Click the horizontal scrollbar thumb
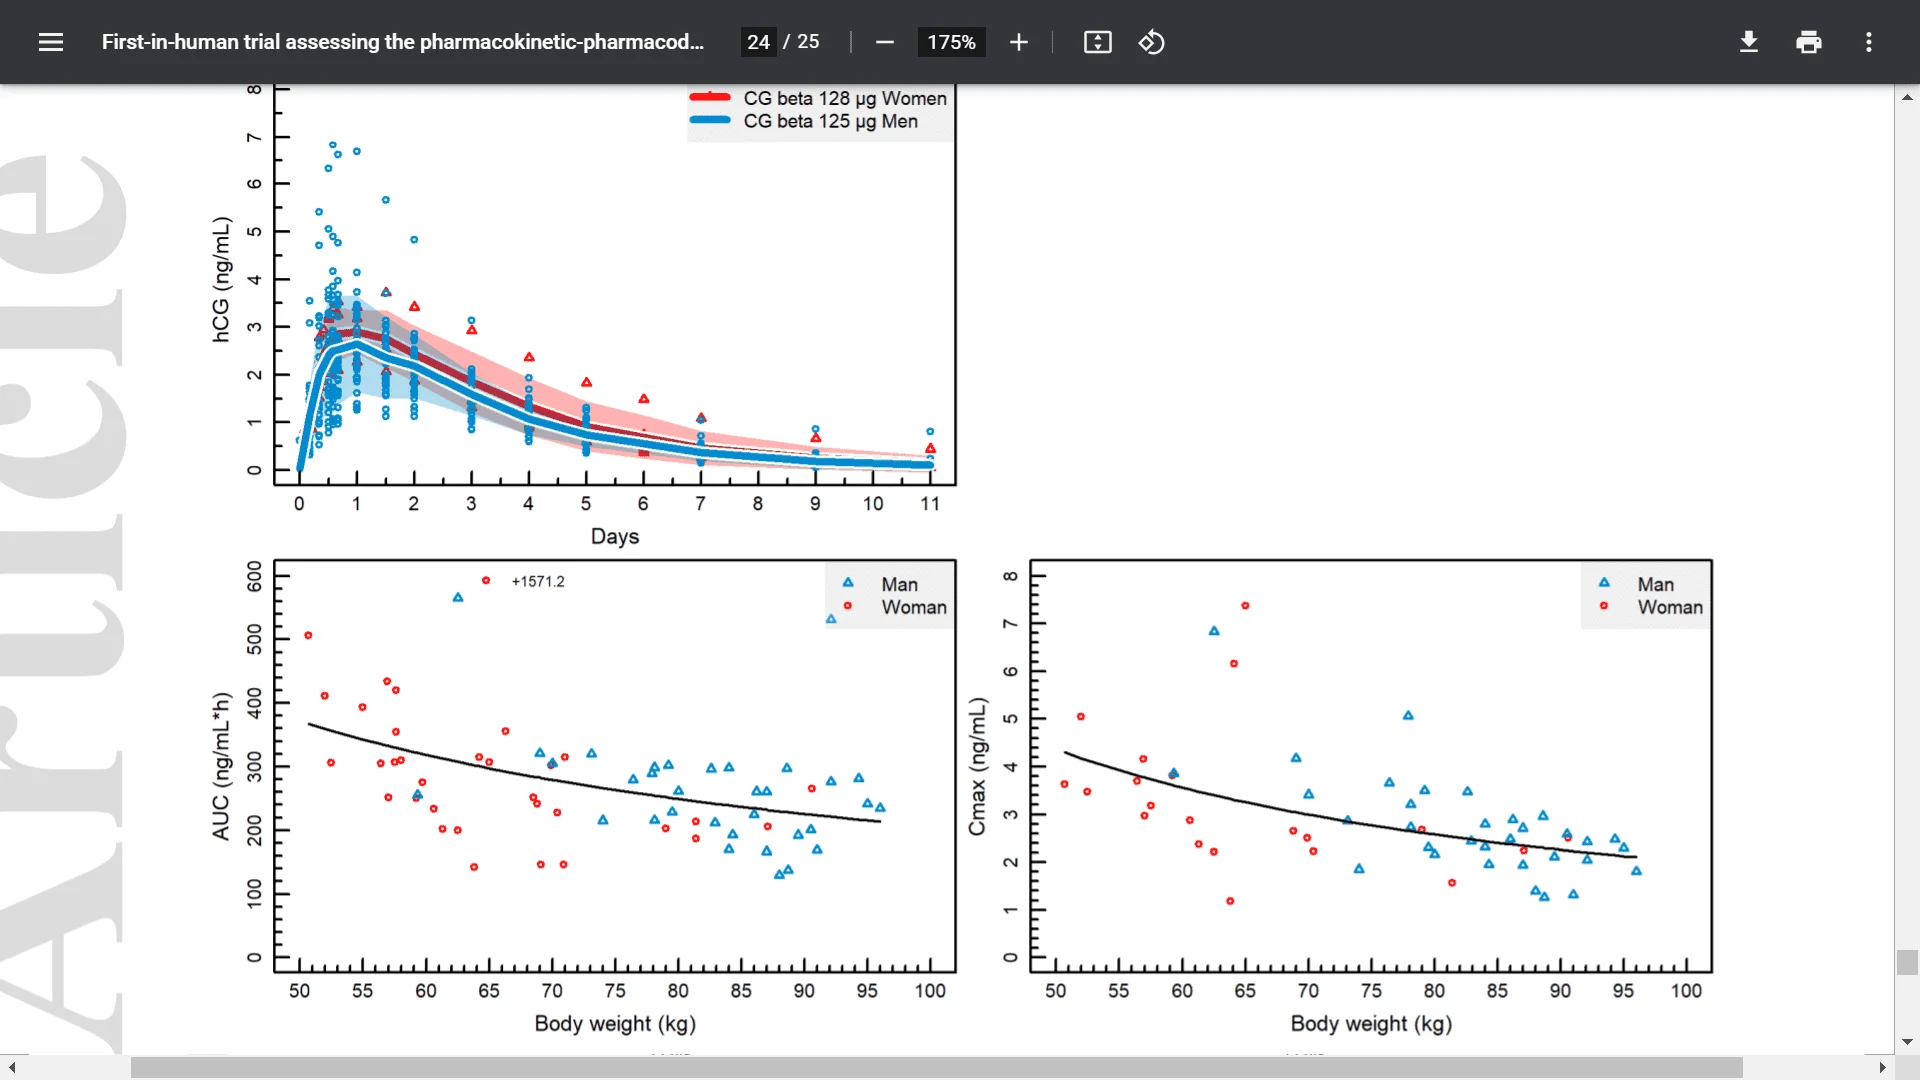The image size is (1920, 1080). click(936, 1068)
